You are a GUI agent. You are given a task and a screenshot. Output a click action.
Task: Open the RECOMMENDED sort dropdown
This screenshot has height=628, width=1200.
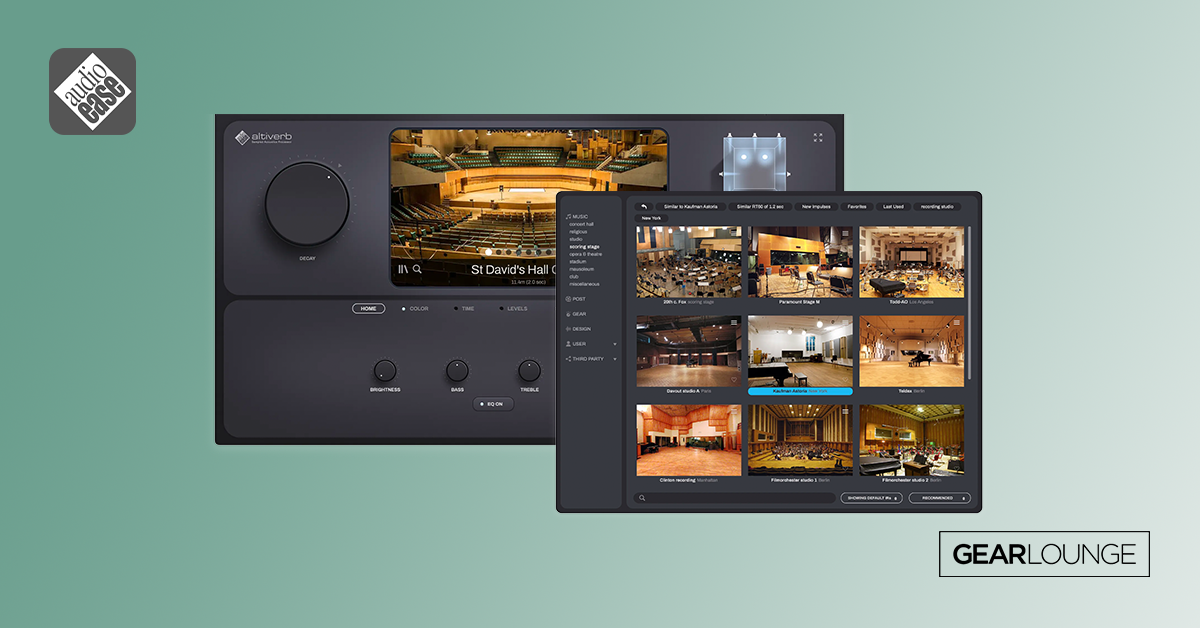click(x=939, y=497)
